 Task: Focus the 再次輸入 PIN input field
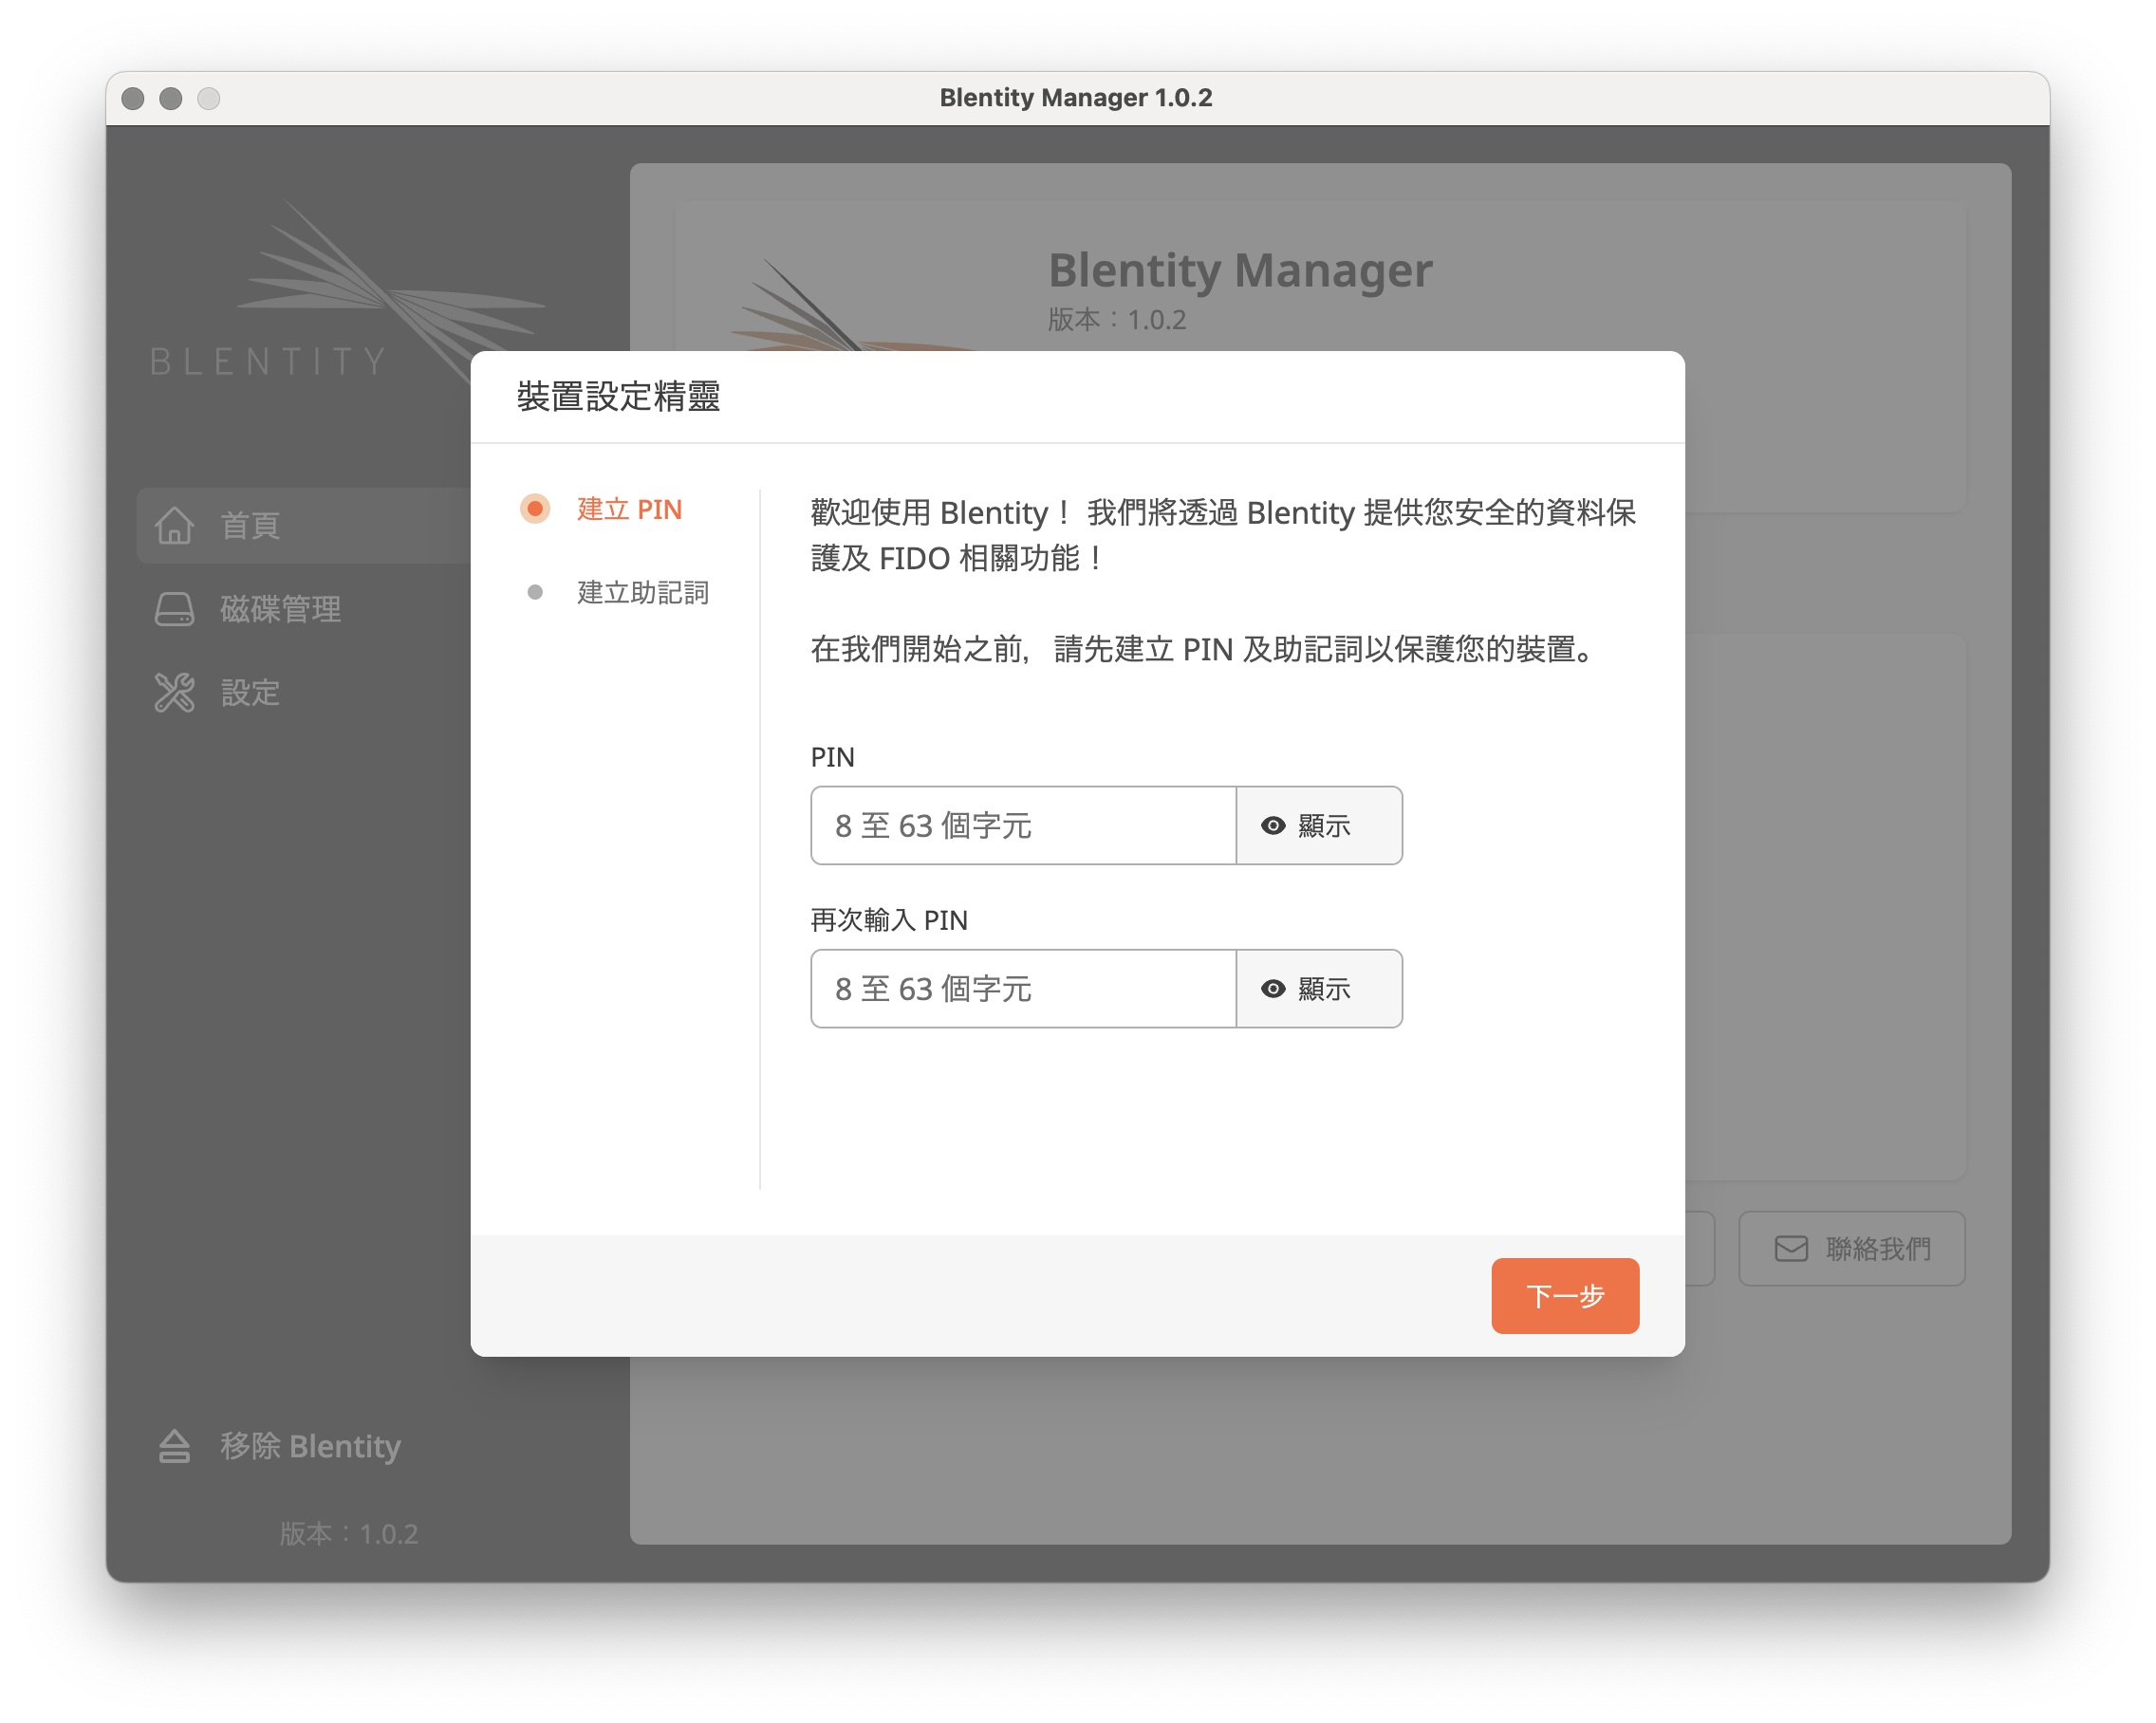[x=1023, y=989]
